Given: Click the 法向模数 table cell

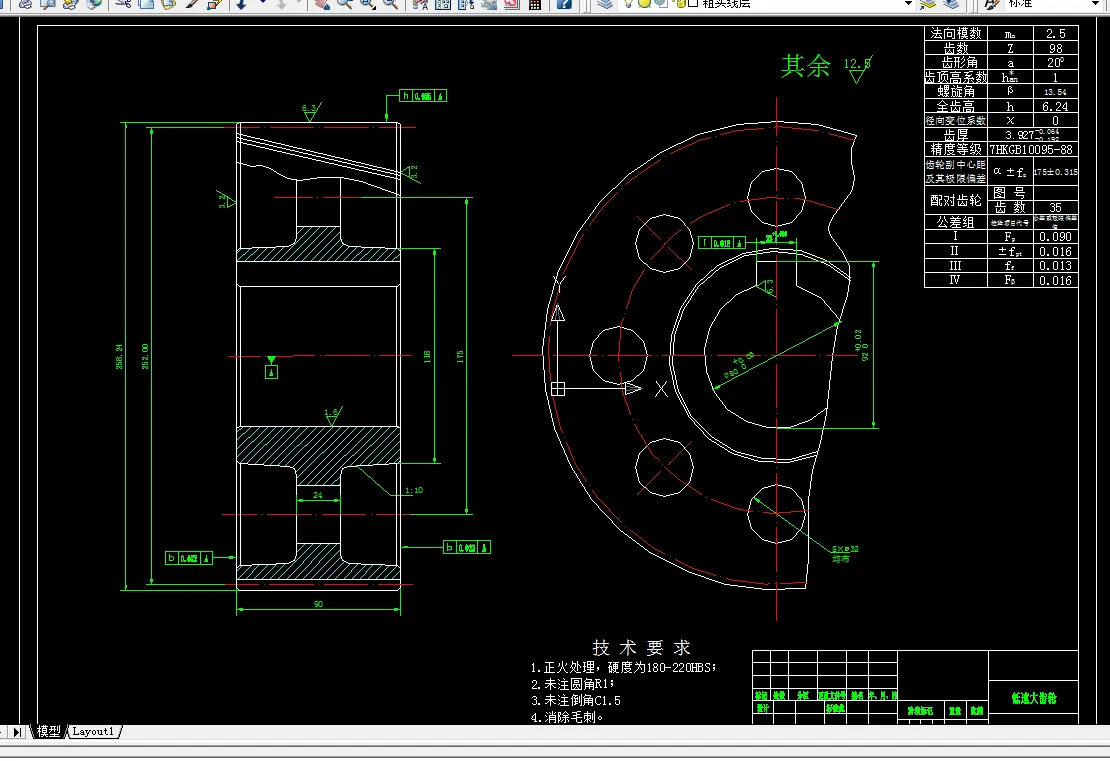Looking at the screenshot, I should click(x=956, y=33).
